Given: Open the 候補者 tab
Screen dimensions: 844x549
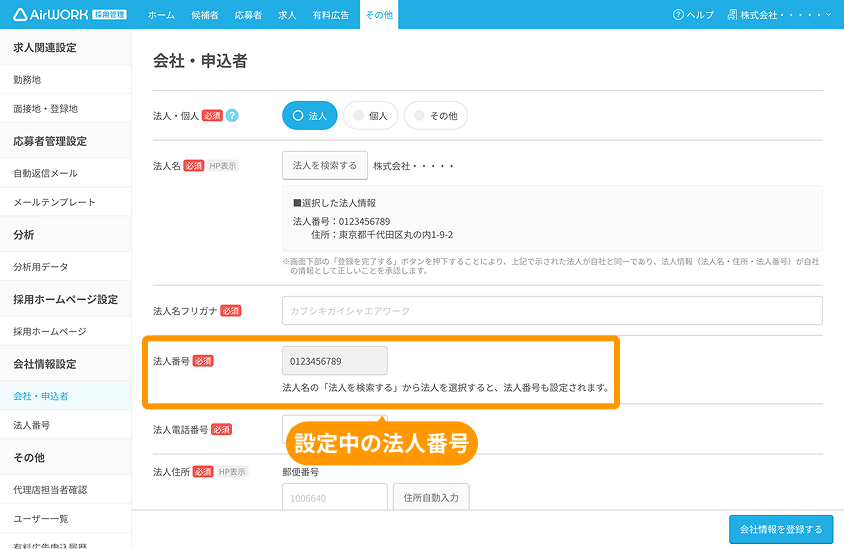Looking at the screenshot, I should 205,15.
